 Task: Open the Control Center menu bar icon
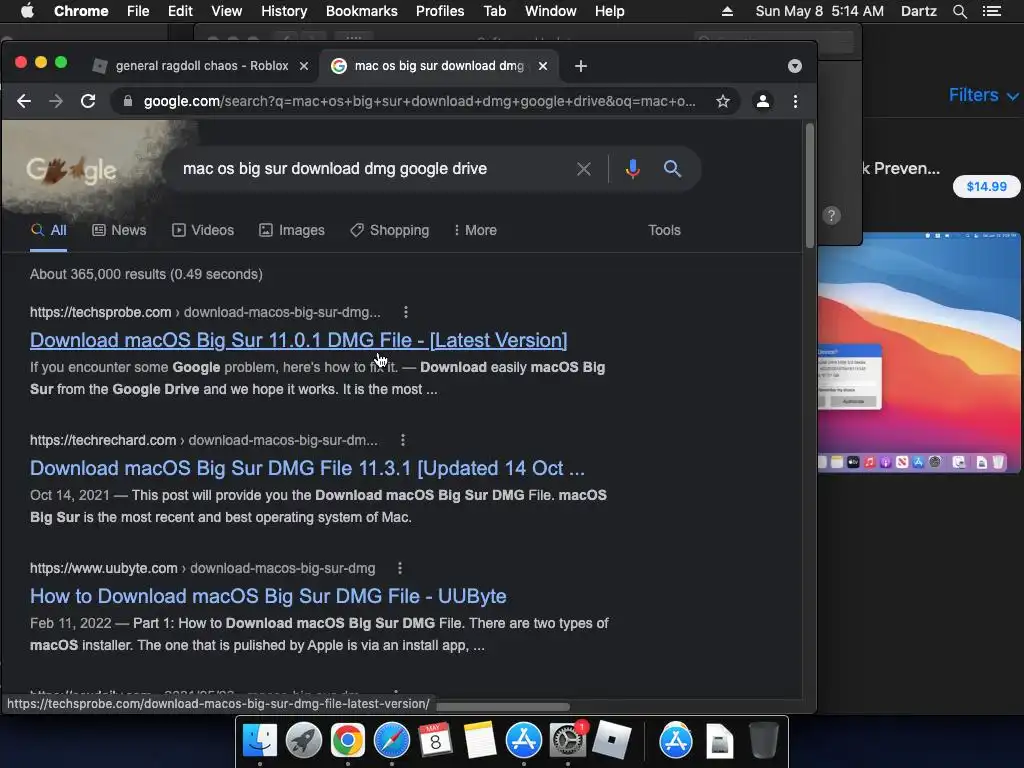992,11
